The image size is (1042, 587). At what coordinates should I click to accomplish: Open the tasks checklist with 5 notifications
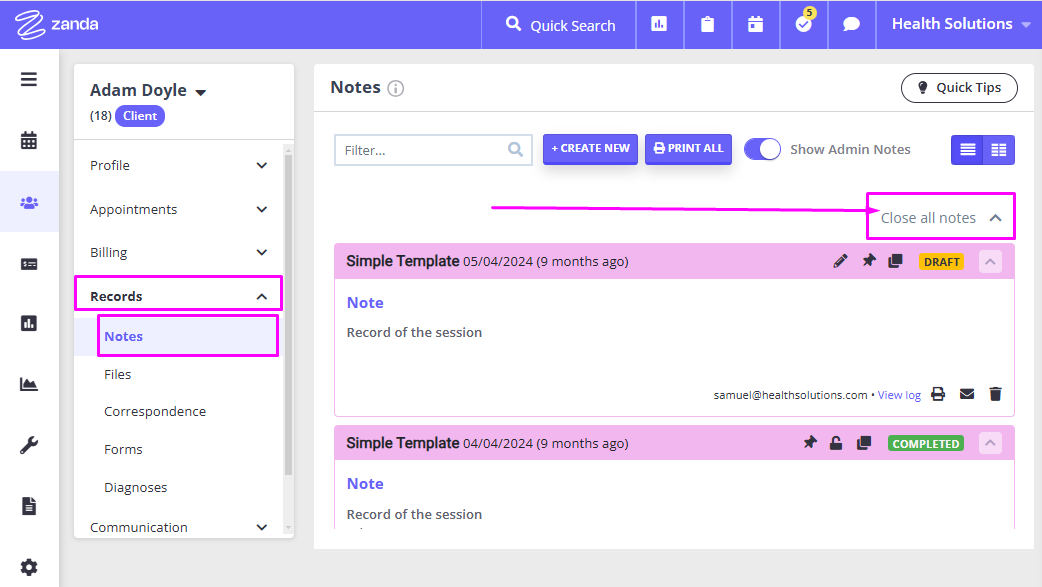[803, 24]
